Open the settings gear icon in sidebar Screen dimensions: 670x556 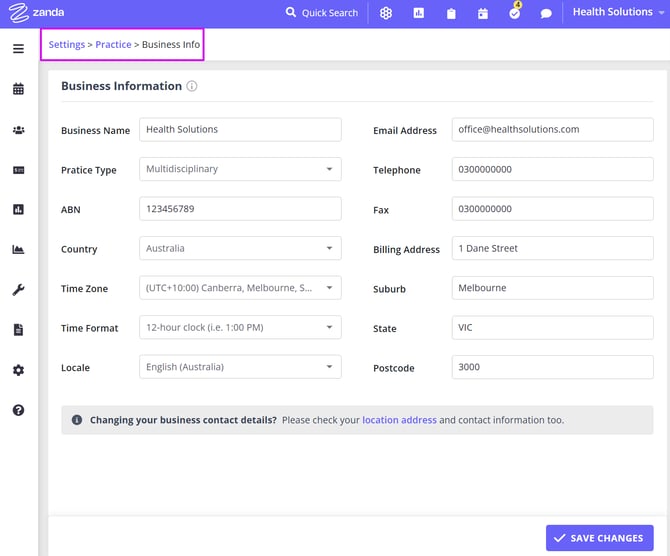click(x=18, y=370)
